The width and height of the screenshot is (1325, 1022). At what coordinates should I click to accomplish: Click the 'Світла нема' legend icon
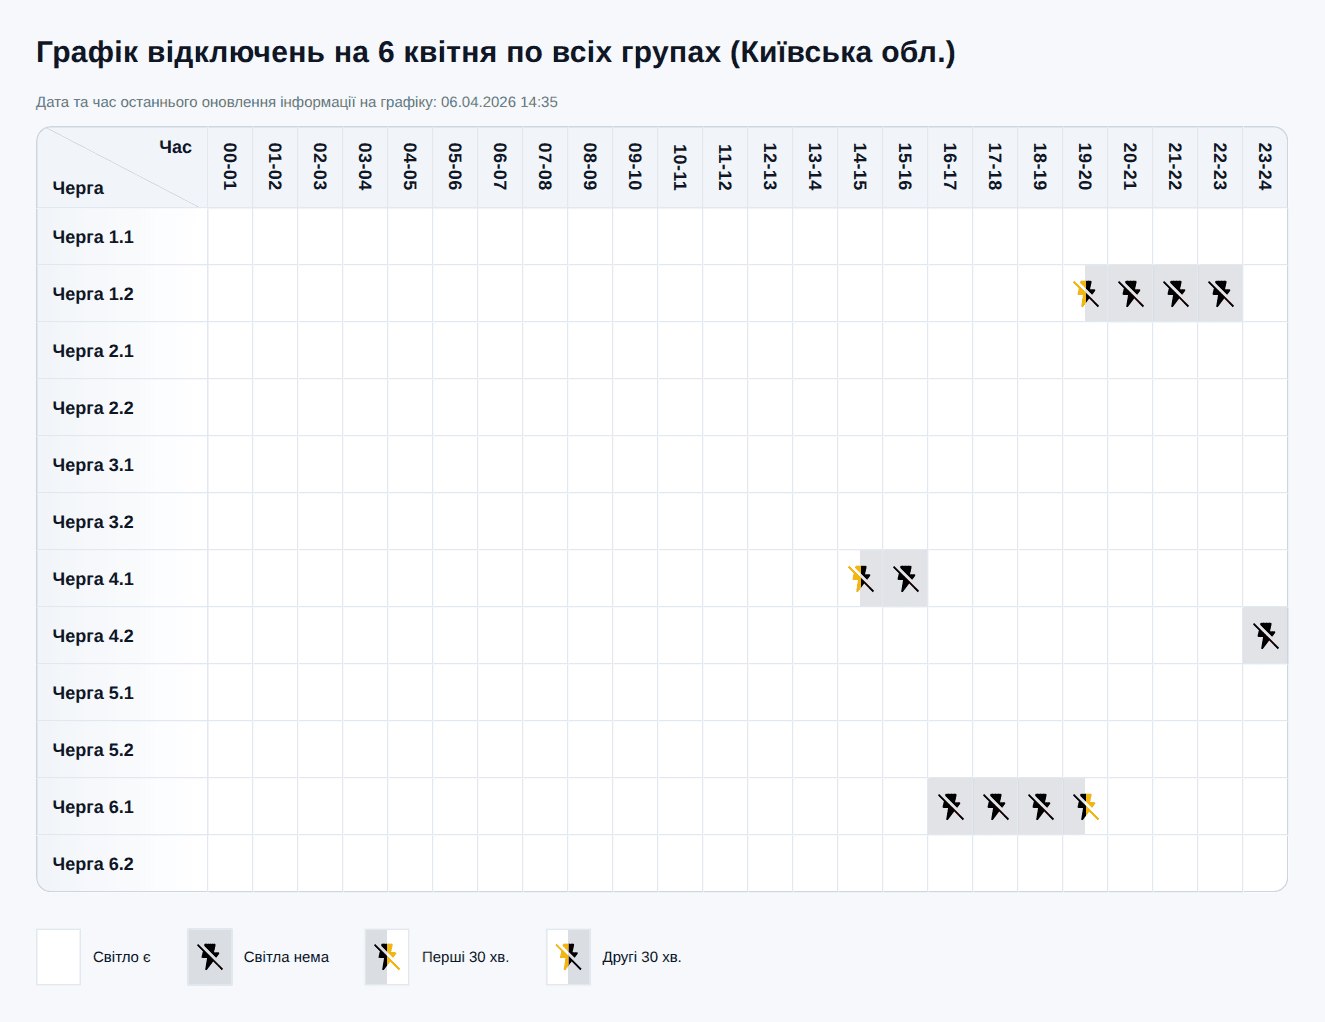pyautogui.click(x=209, y=957)
